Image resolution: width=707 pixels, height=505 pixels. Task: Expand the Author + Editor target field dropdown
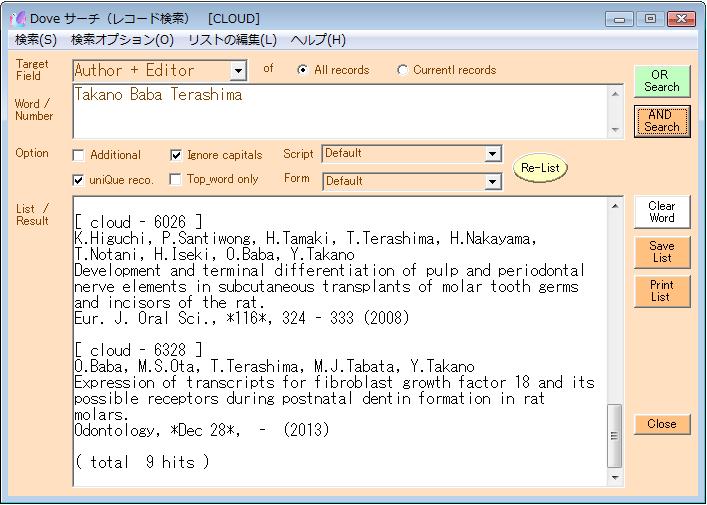click(x=237, y=71)
